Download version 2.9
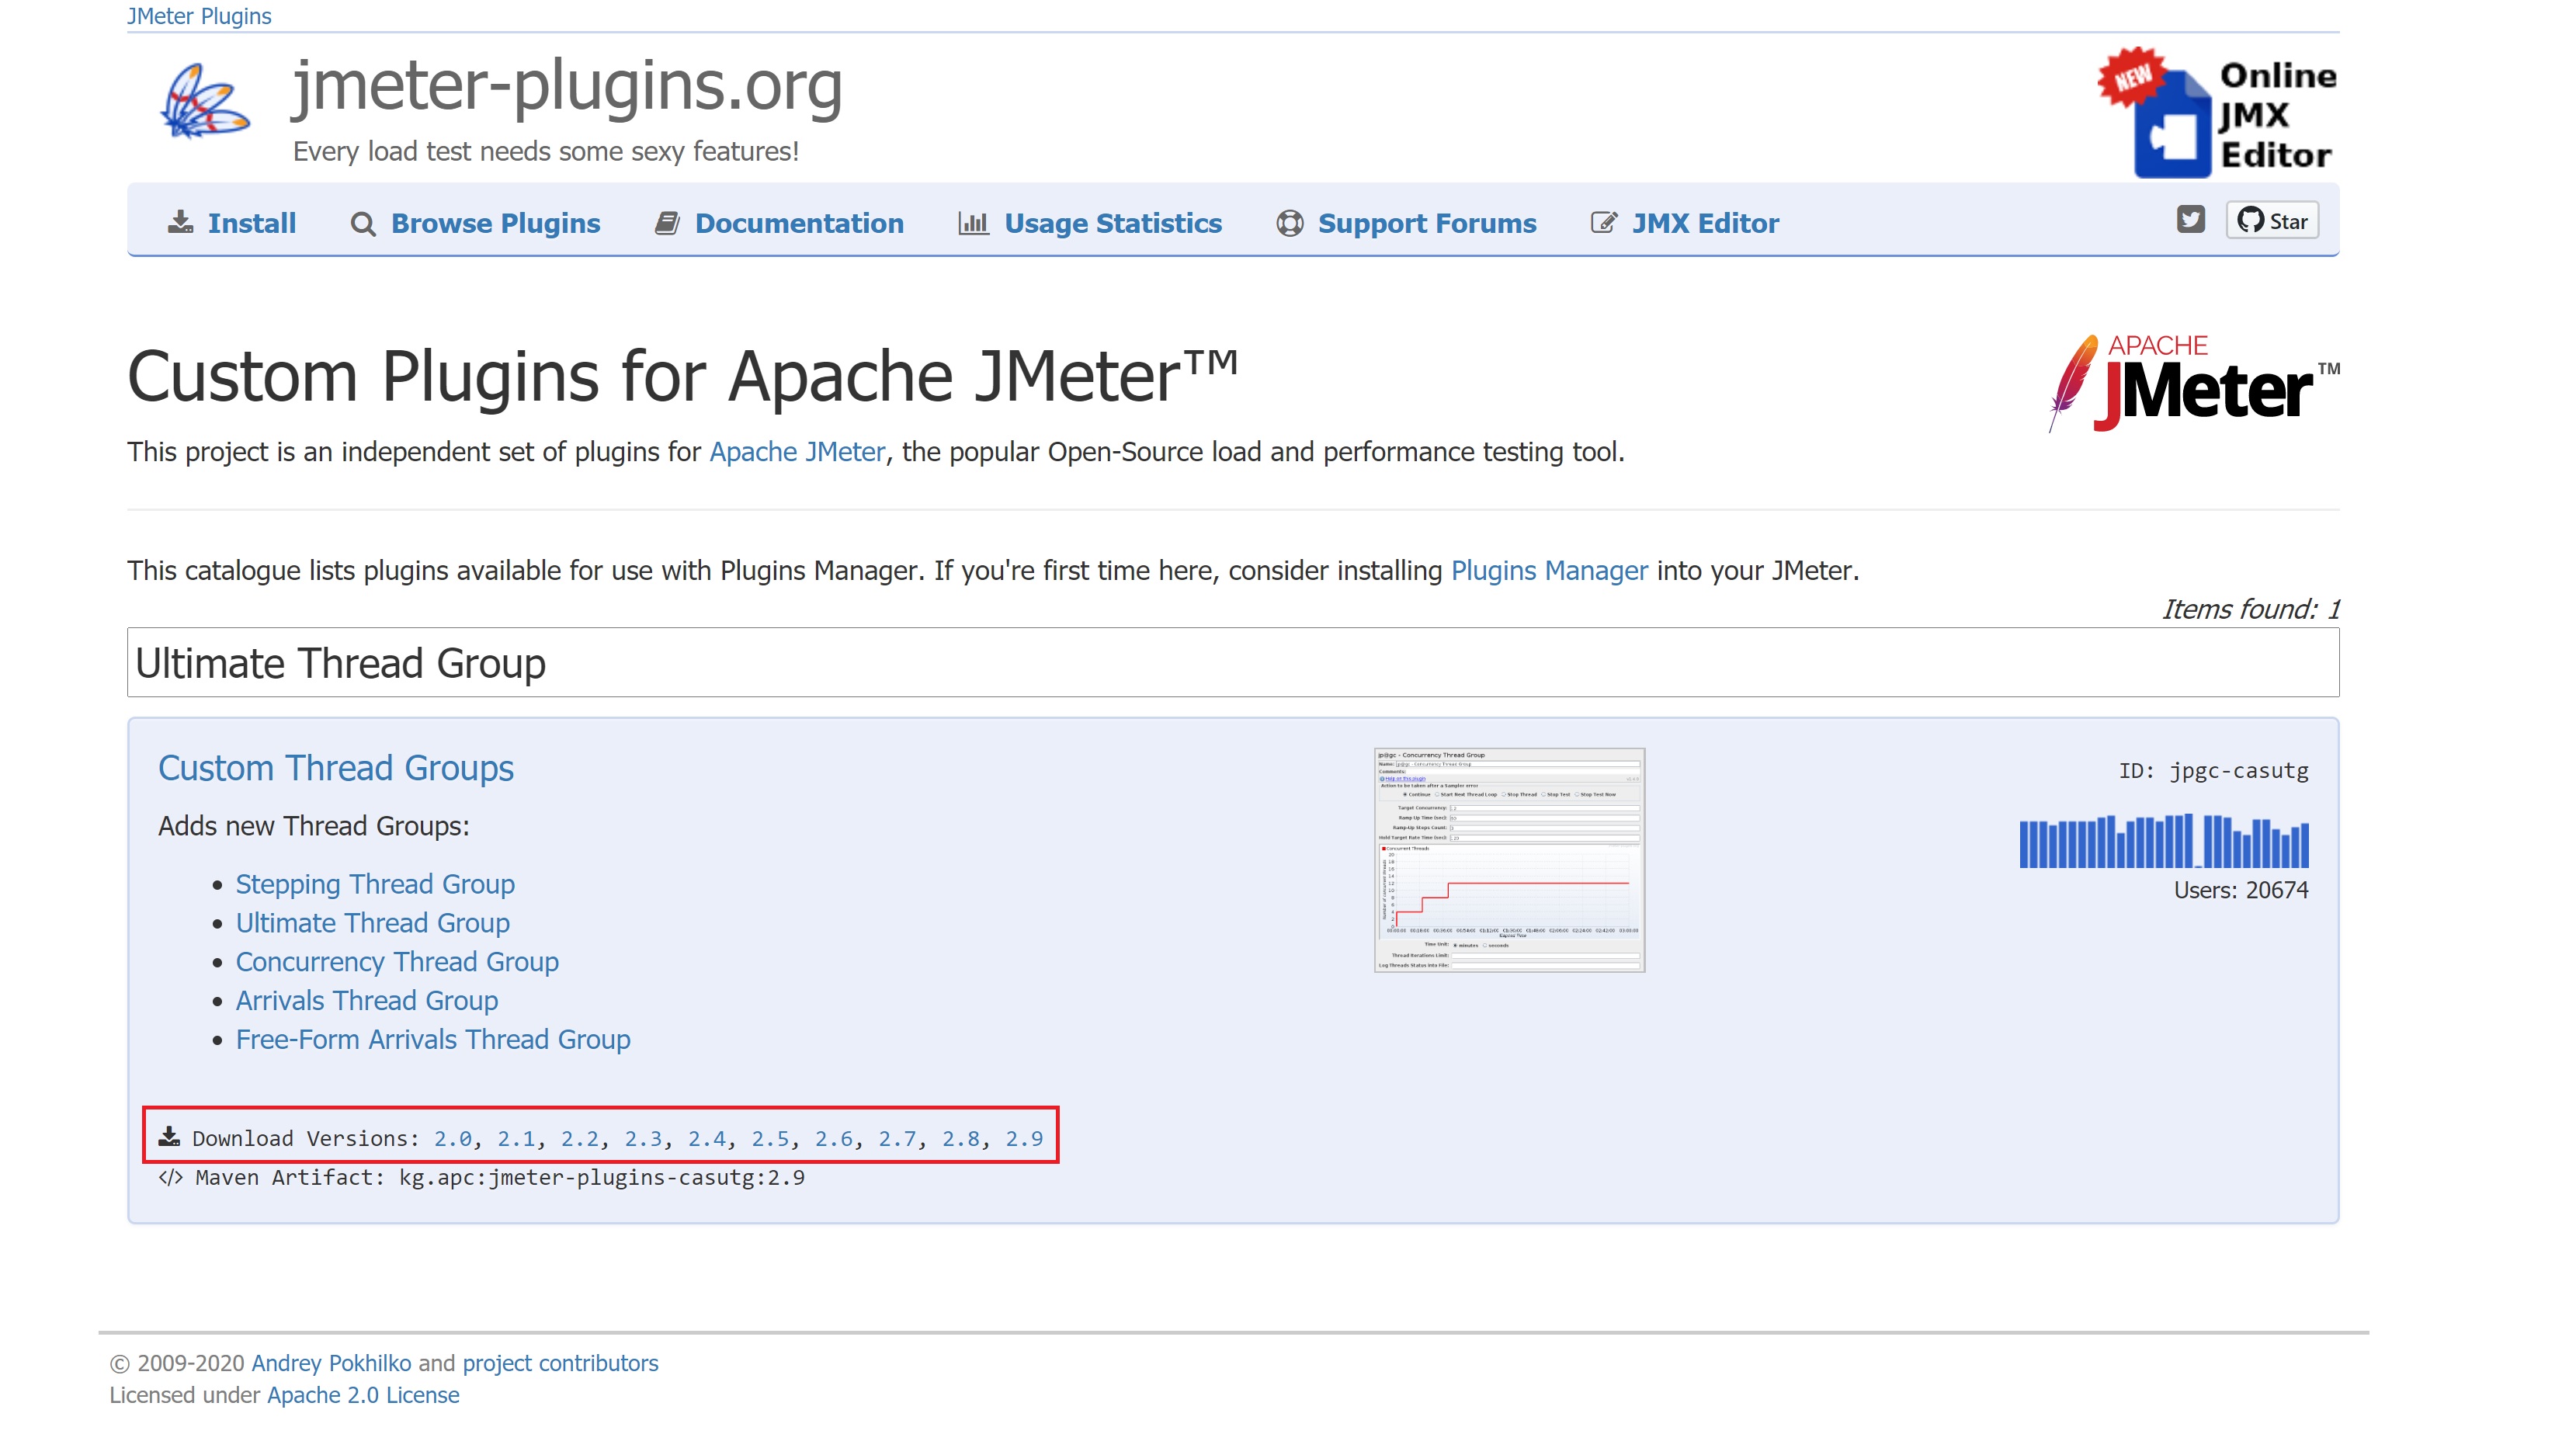This screenshot has width=2576, height=1455. (1024, 1139)
